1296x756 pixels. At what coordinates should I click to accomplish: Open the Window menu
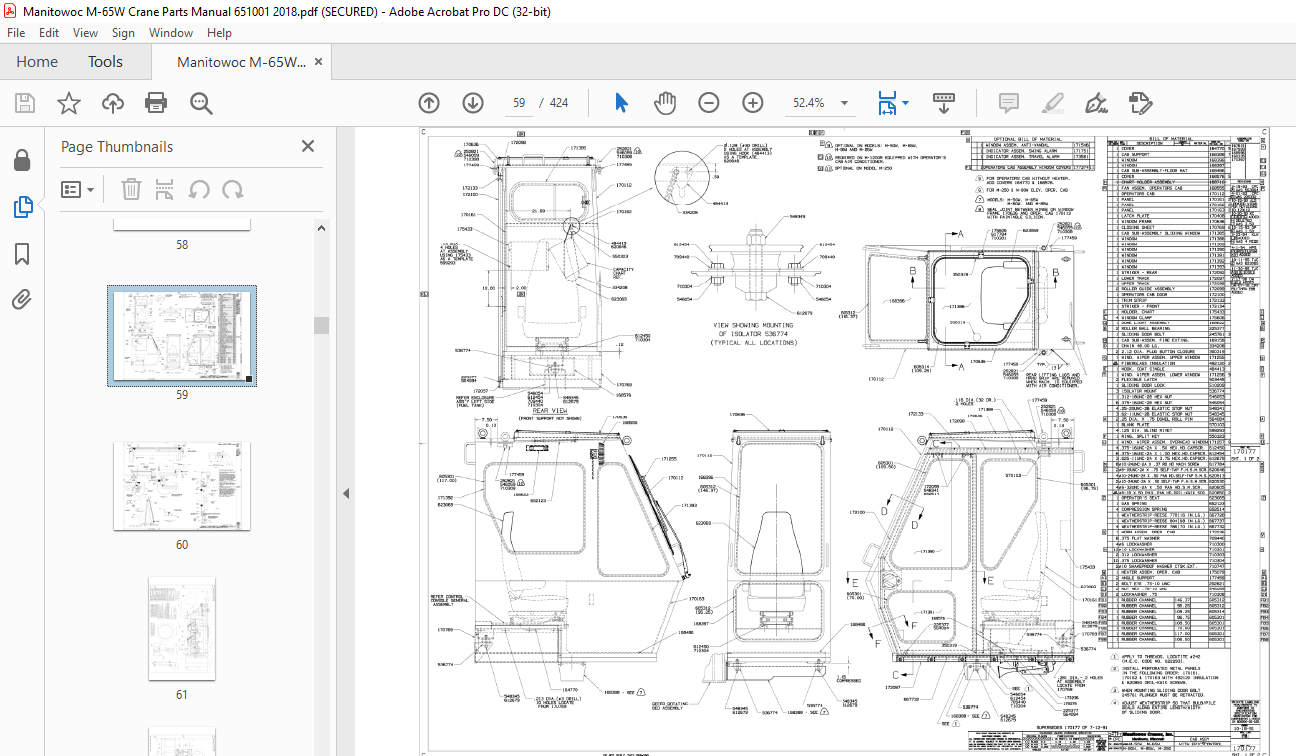171,32
